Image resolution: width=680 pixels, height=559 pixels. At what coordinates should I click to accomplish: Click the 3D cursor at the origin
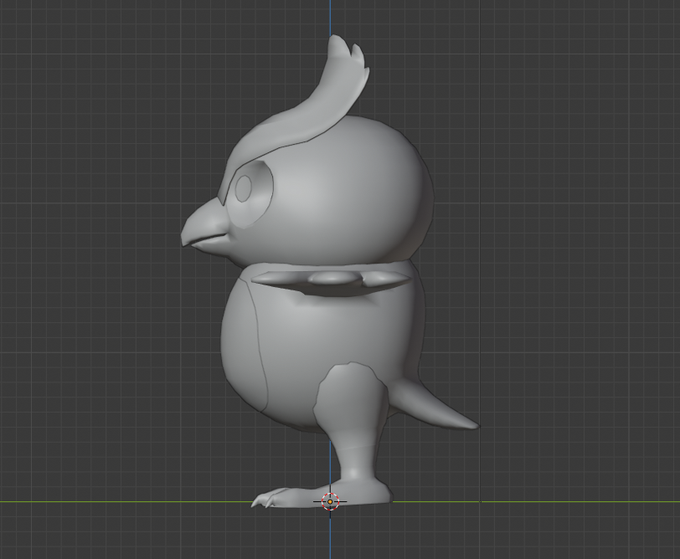click(330, 502)
